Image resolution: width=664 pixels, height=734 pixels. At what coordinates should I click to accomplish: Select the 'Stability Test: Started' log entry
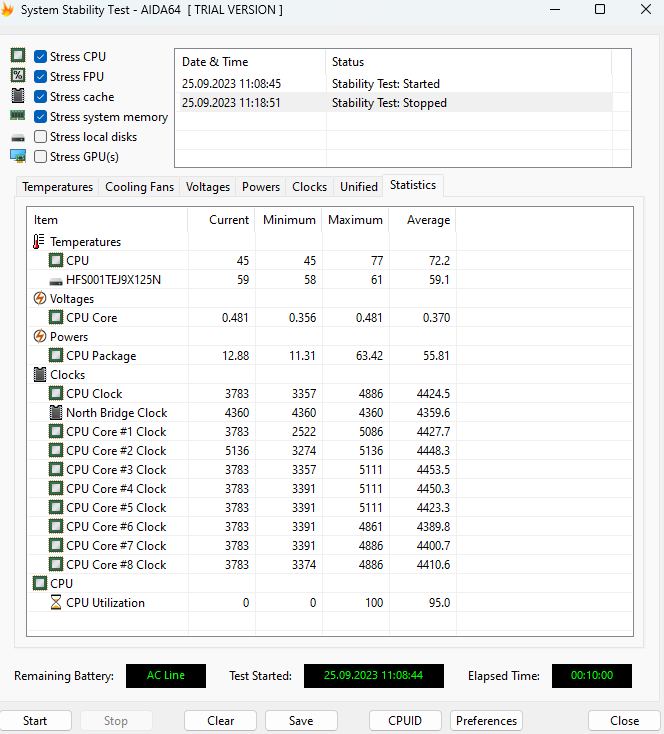click(394, 84)
